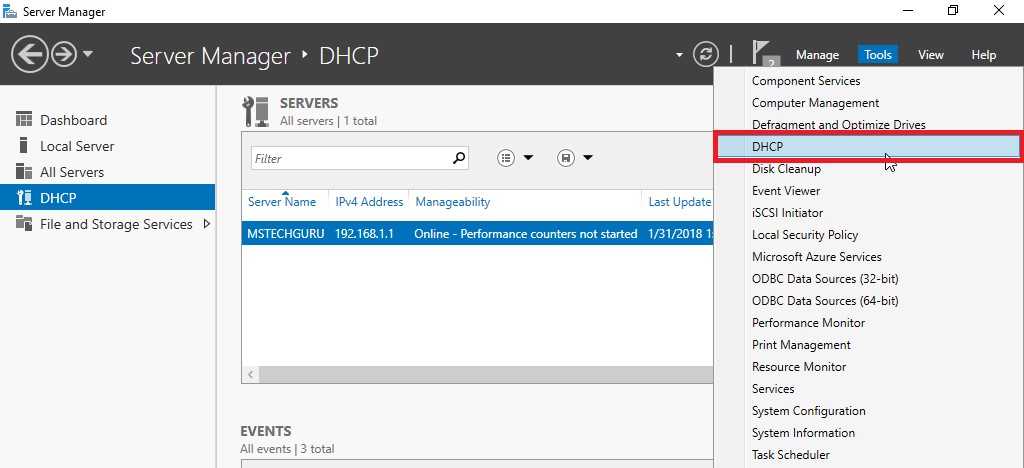Screen dimensions: 1024x468
Task: Click the All Servers icon
Action: coord(24,172)
